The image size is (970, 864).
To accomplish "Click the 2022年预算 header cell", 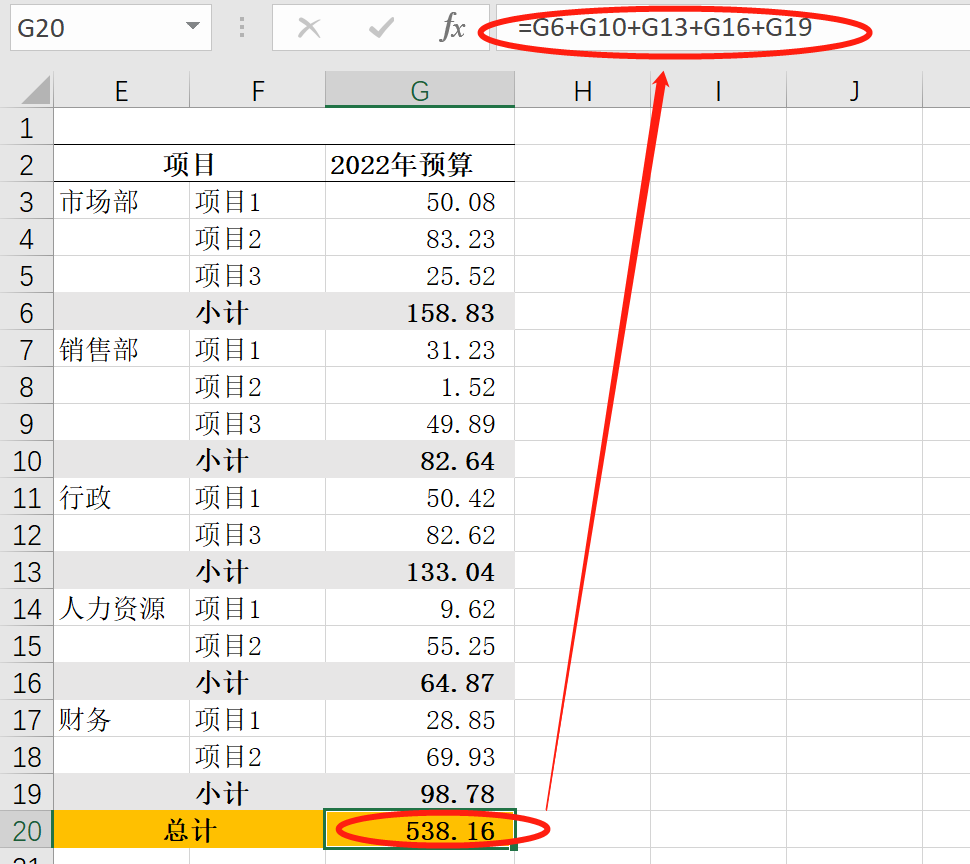I will pyautogui.click(x=420, y=165).
